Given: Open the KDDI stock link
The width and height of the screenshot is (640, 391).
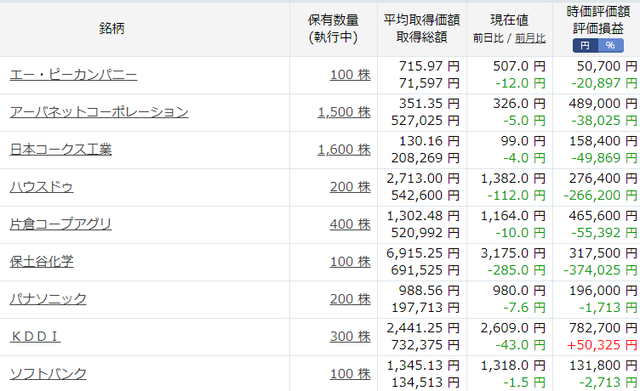Looking at the screenshot, I should (x=35, y=336).
